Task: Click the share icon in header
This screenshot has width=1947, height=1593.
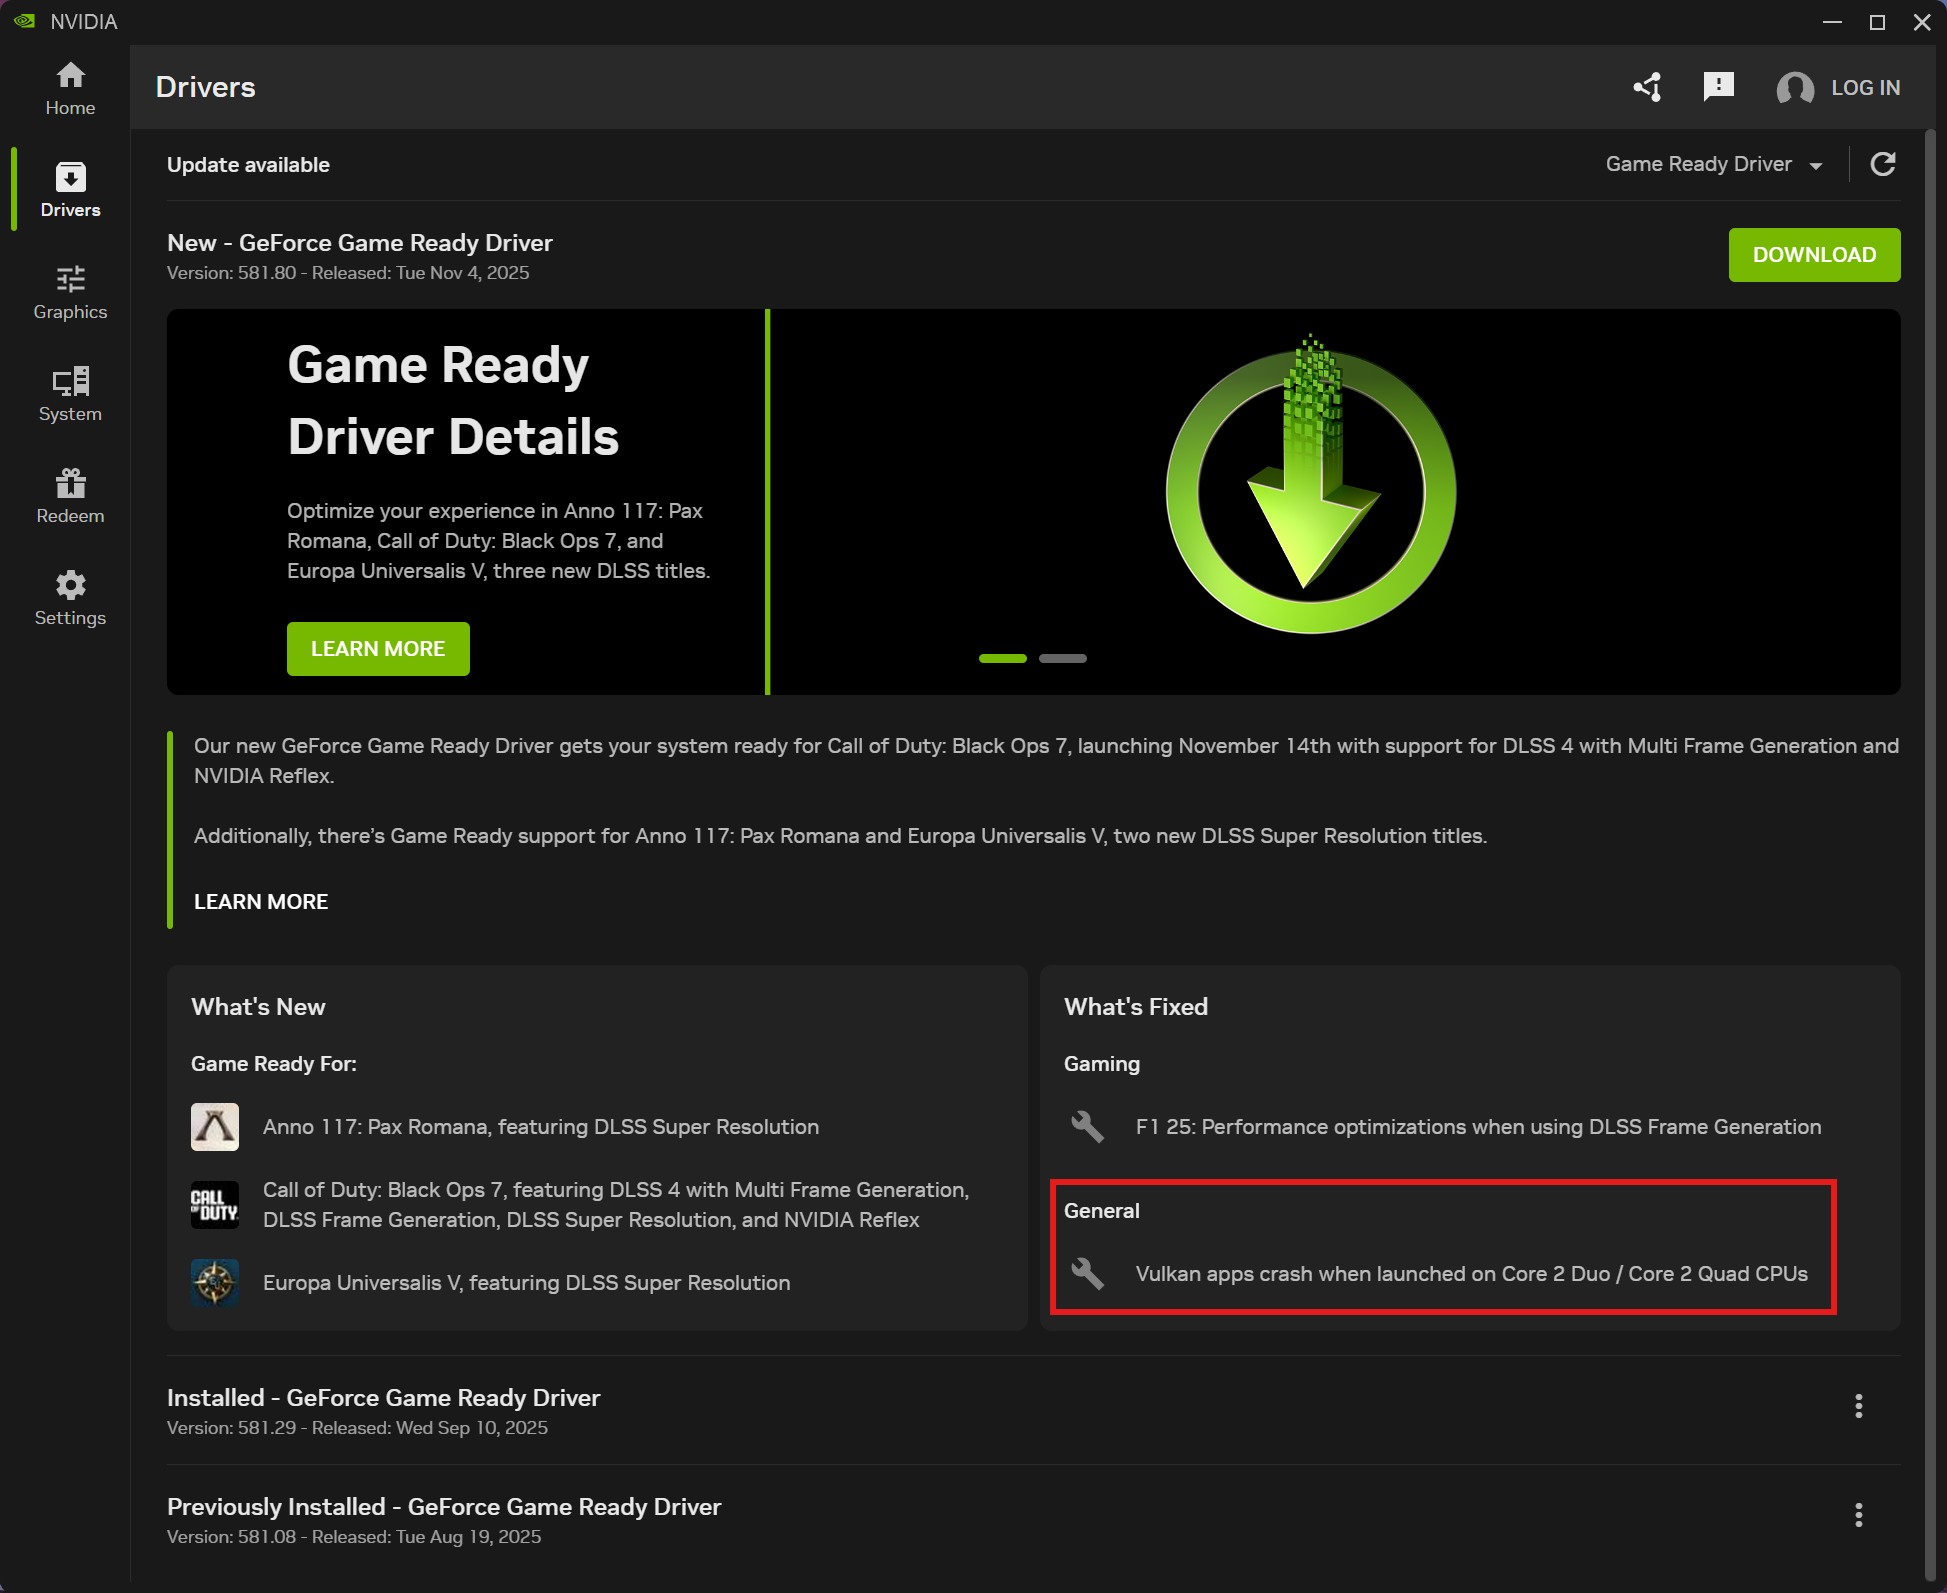Action: point(1647,87)
